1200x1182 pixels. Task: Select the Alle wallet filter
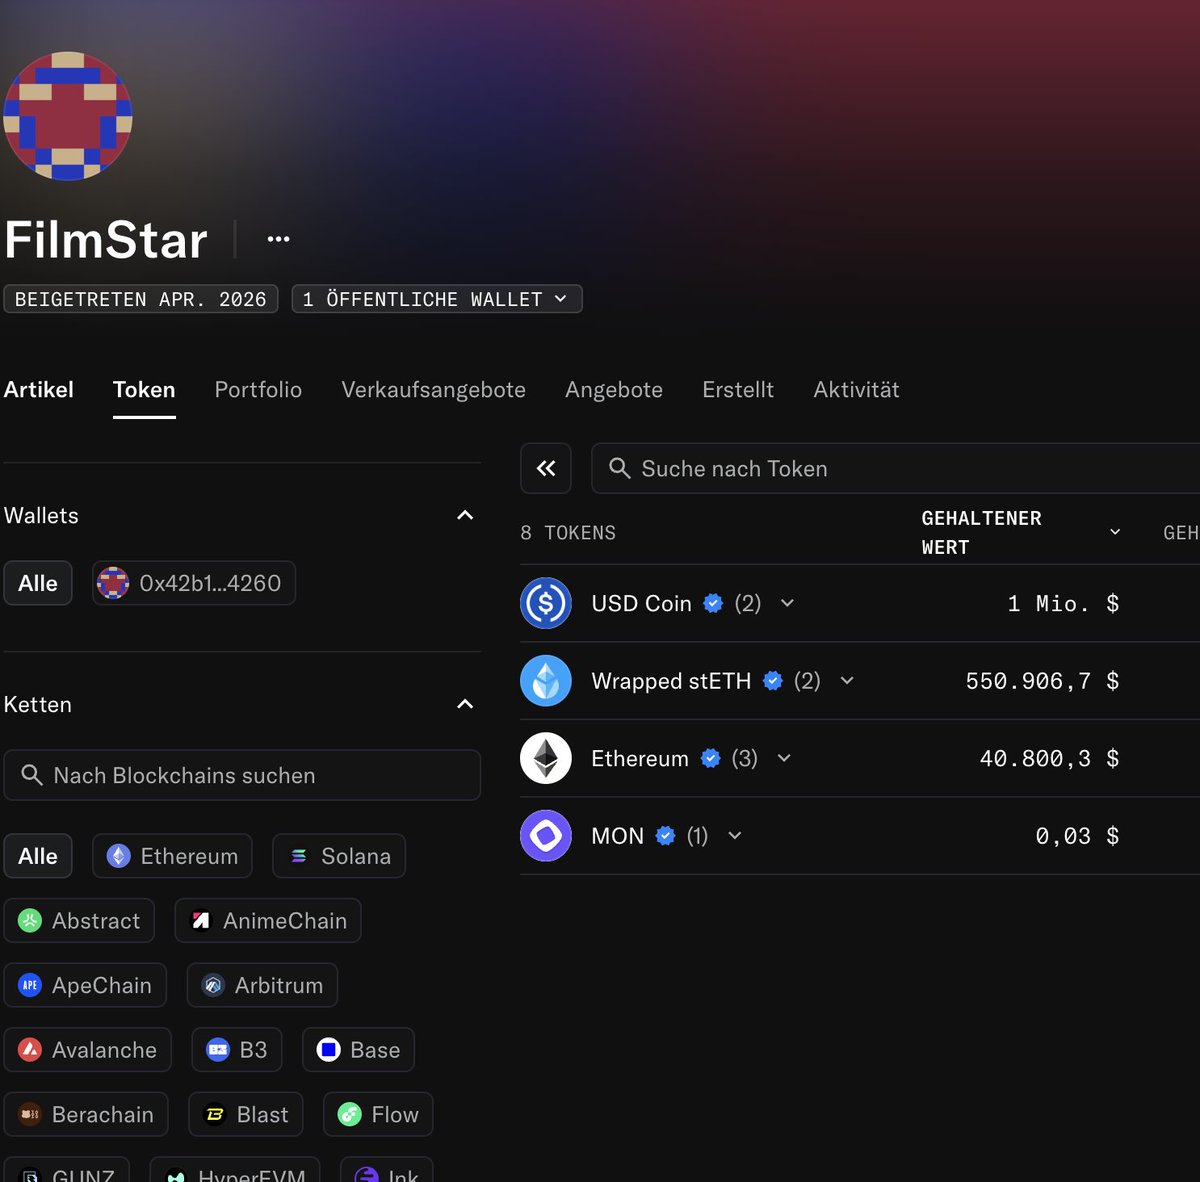tap(38, 583)
